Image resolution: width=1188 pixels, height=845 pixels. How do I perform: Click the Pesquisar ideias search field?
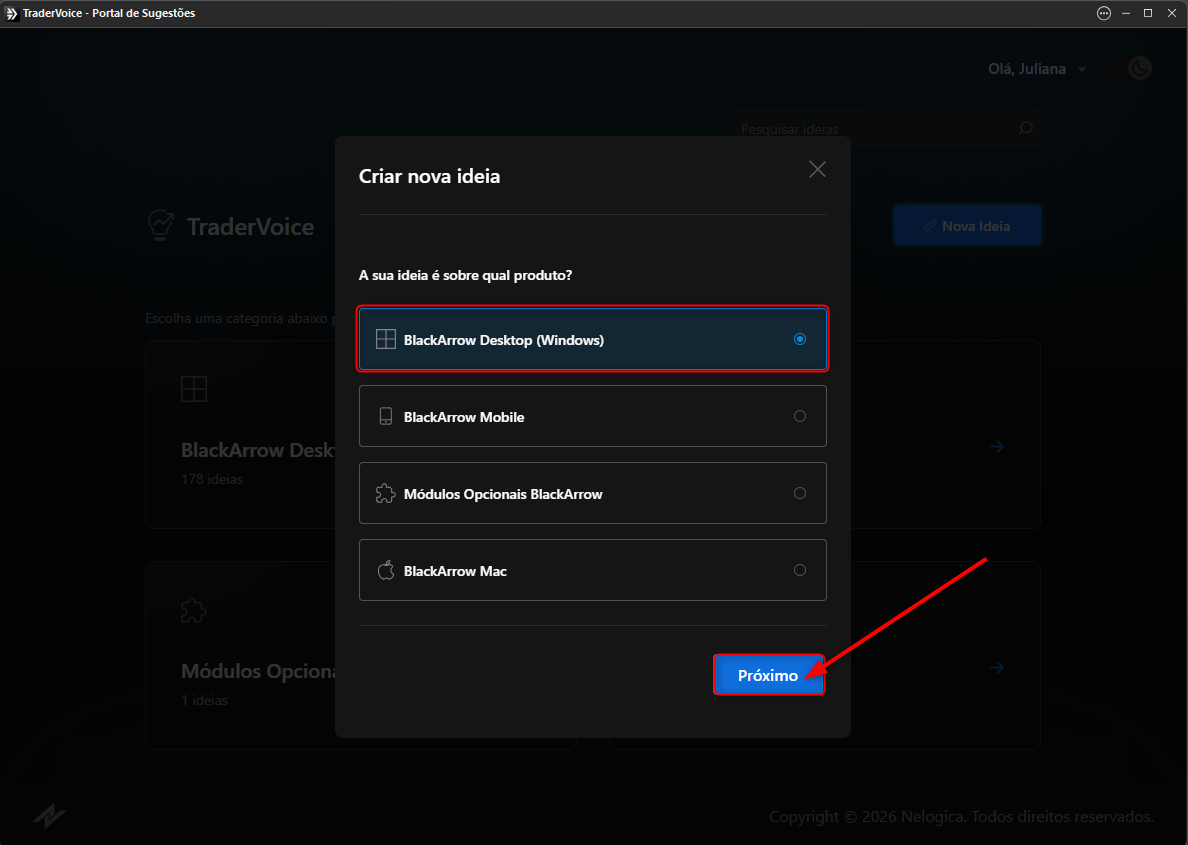883,129
